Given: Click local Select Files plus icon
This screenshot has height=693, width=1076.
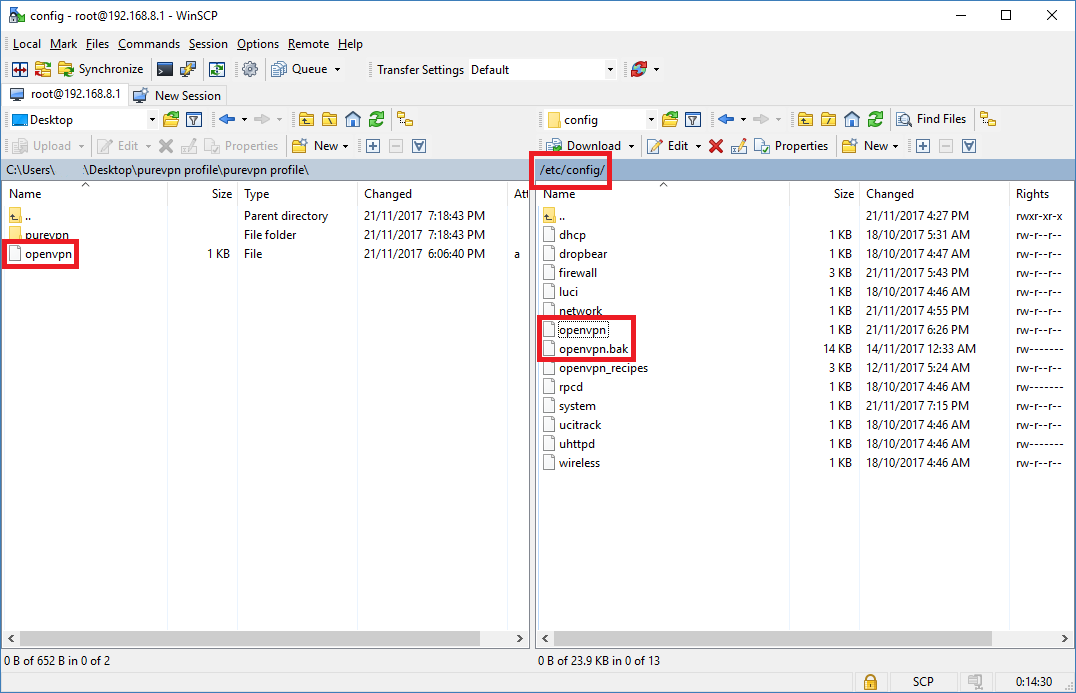Looking at the screenshot, I should point(373,146).
